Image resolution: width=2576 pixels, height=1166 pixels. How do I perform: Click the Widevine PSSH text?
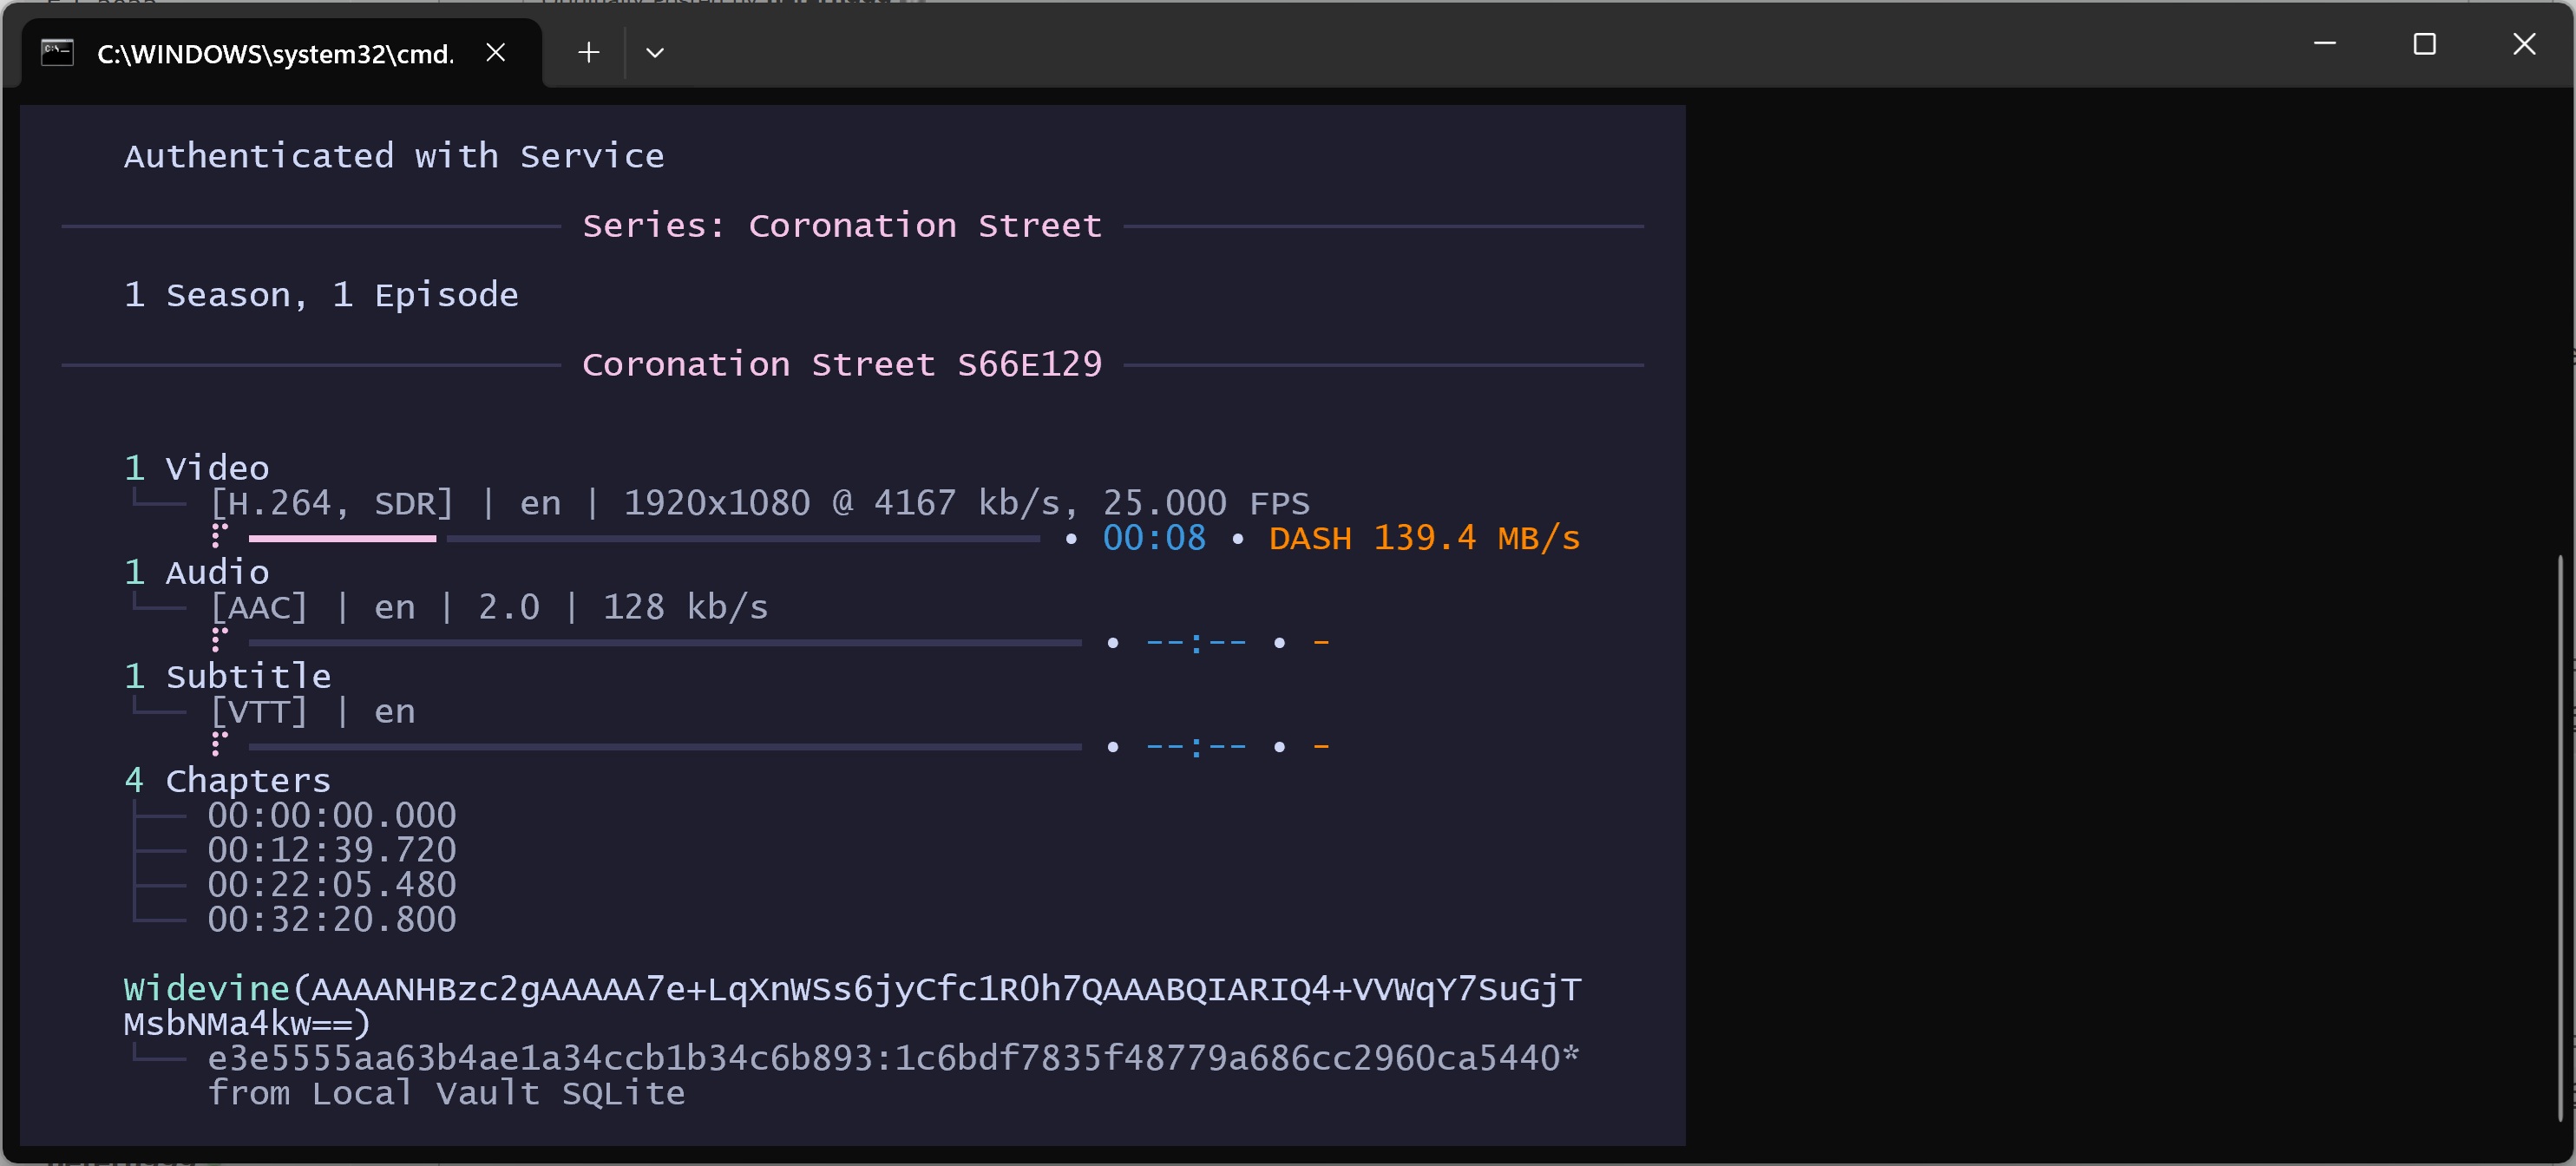[850, 990]
